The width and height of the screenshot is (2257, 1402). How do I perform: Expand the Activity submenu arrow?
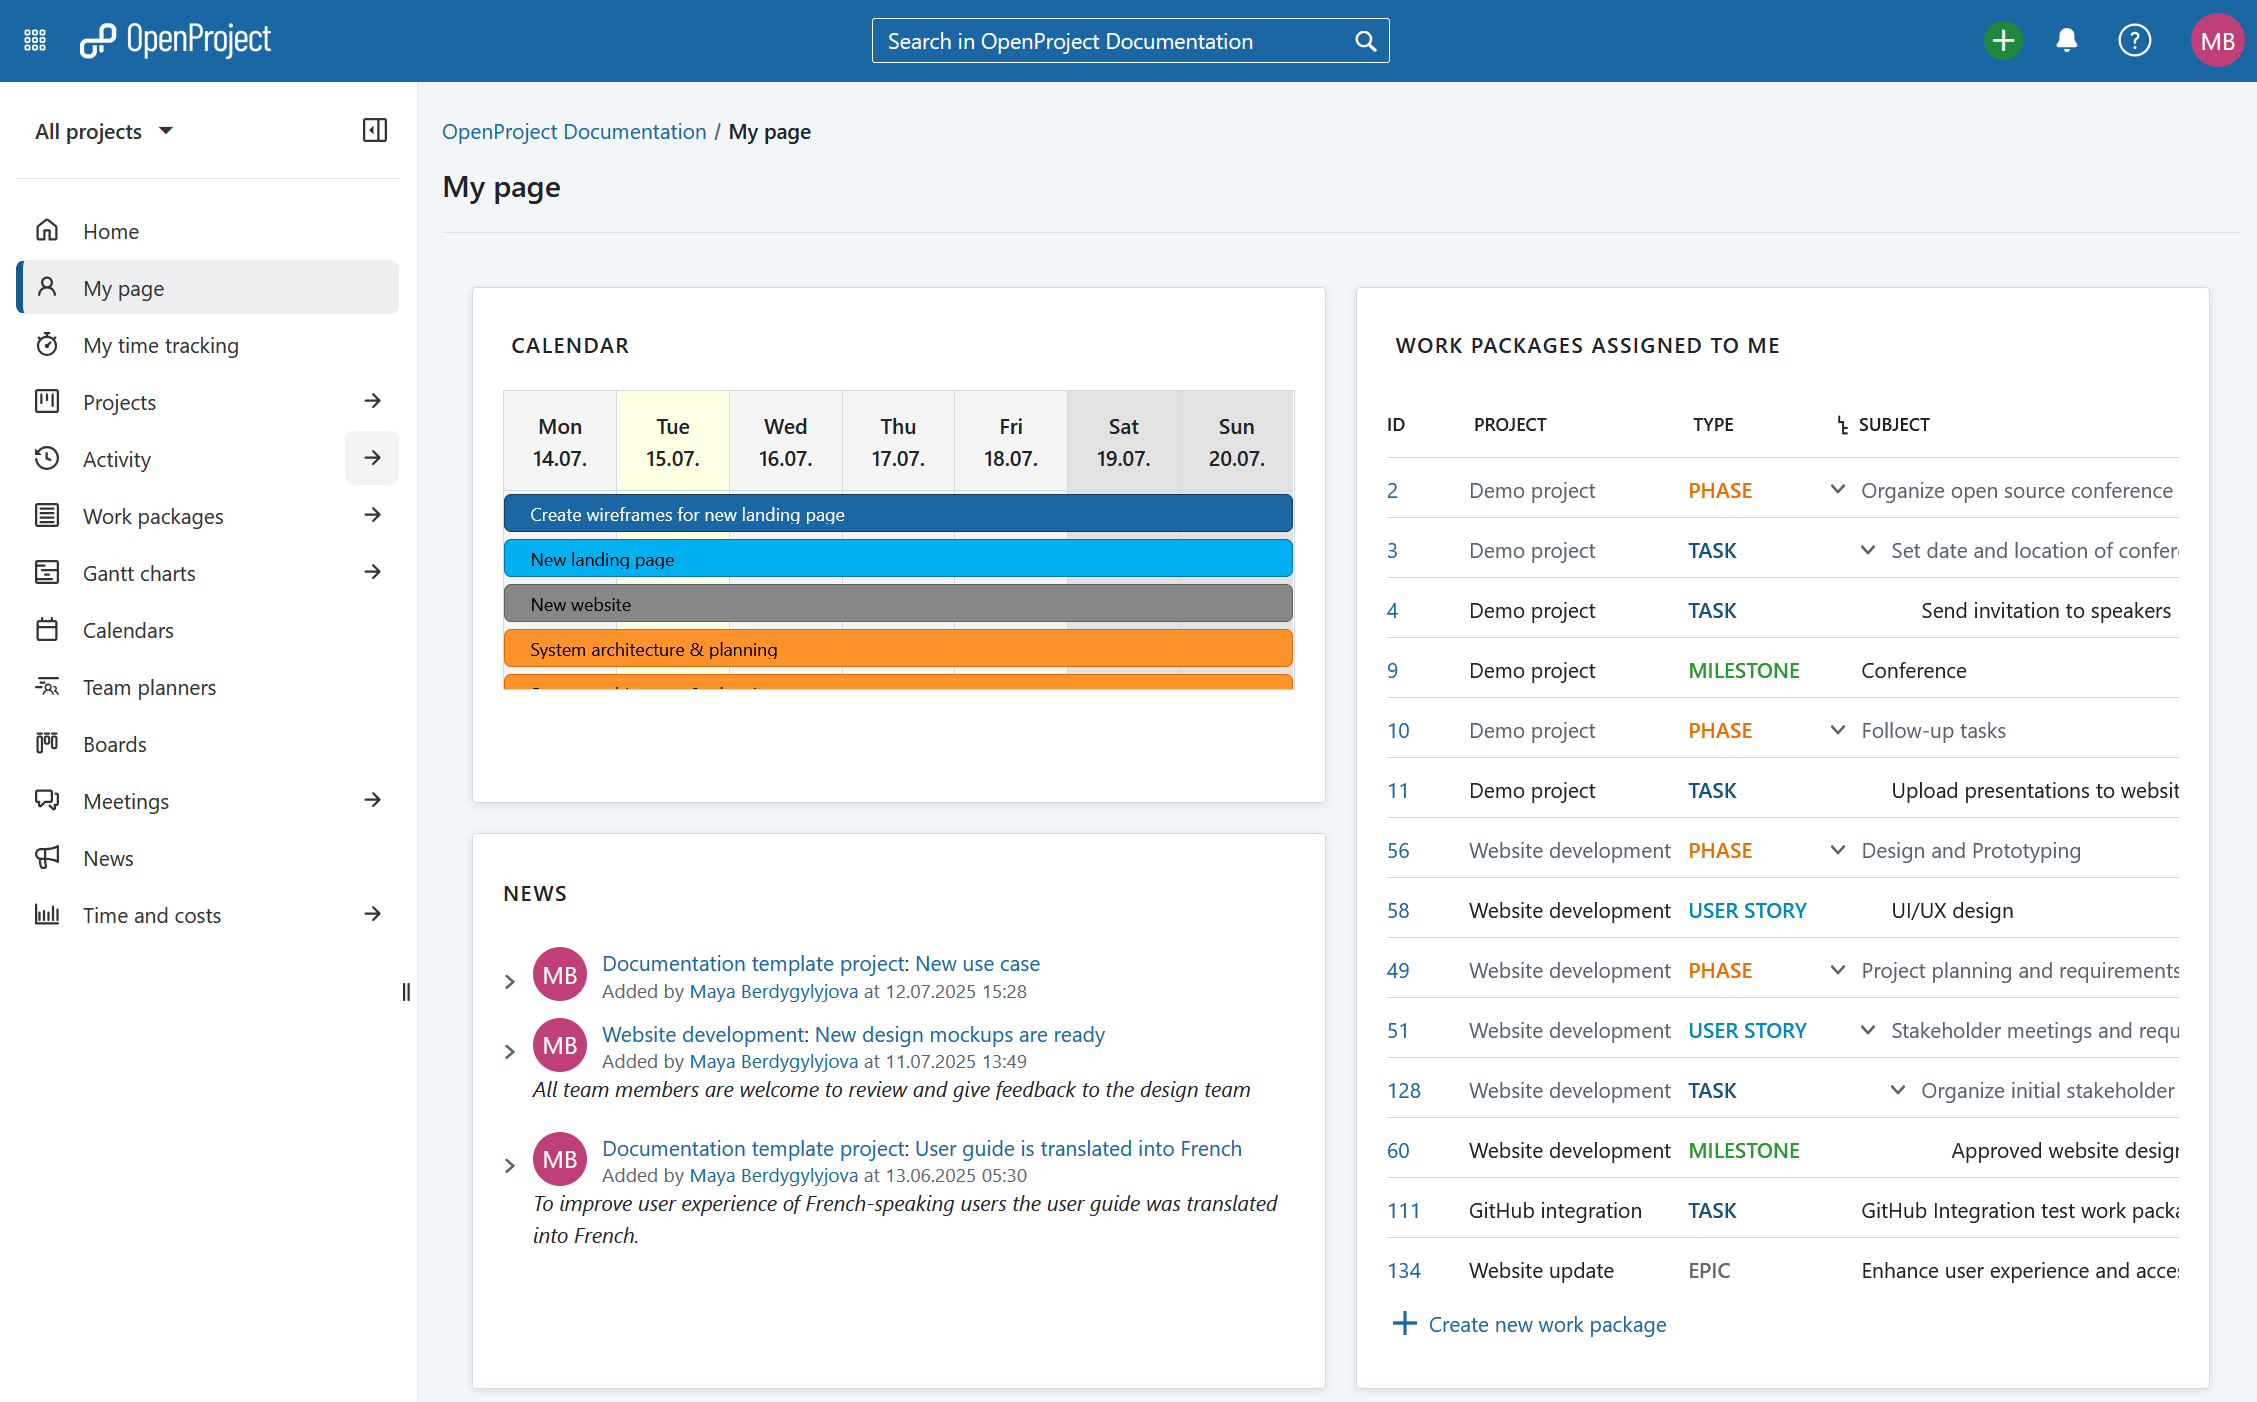(372, 458)
